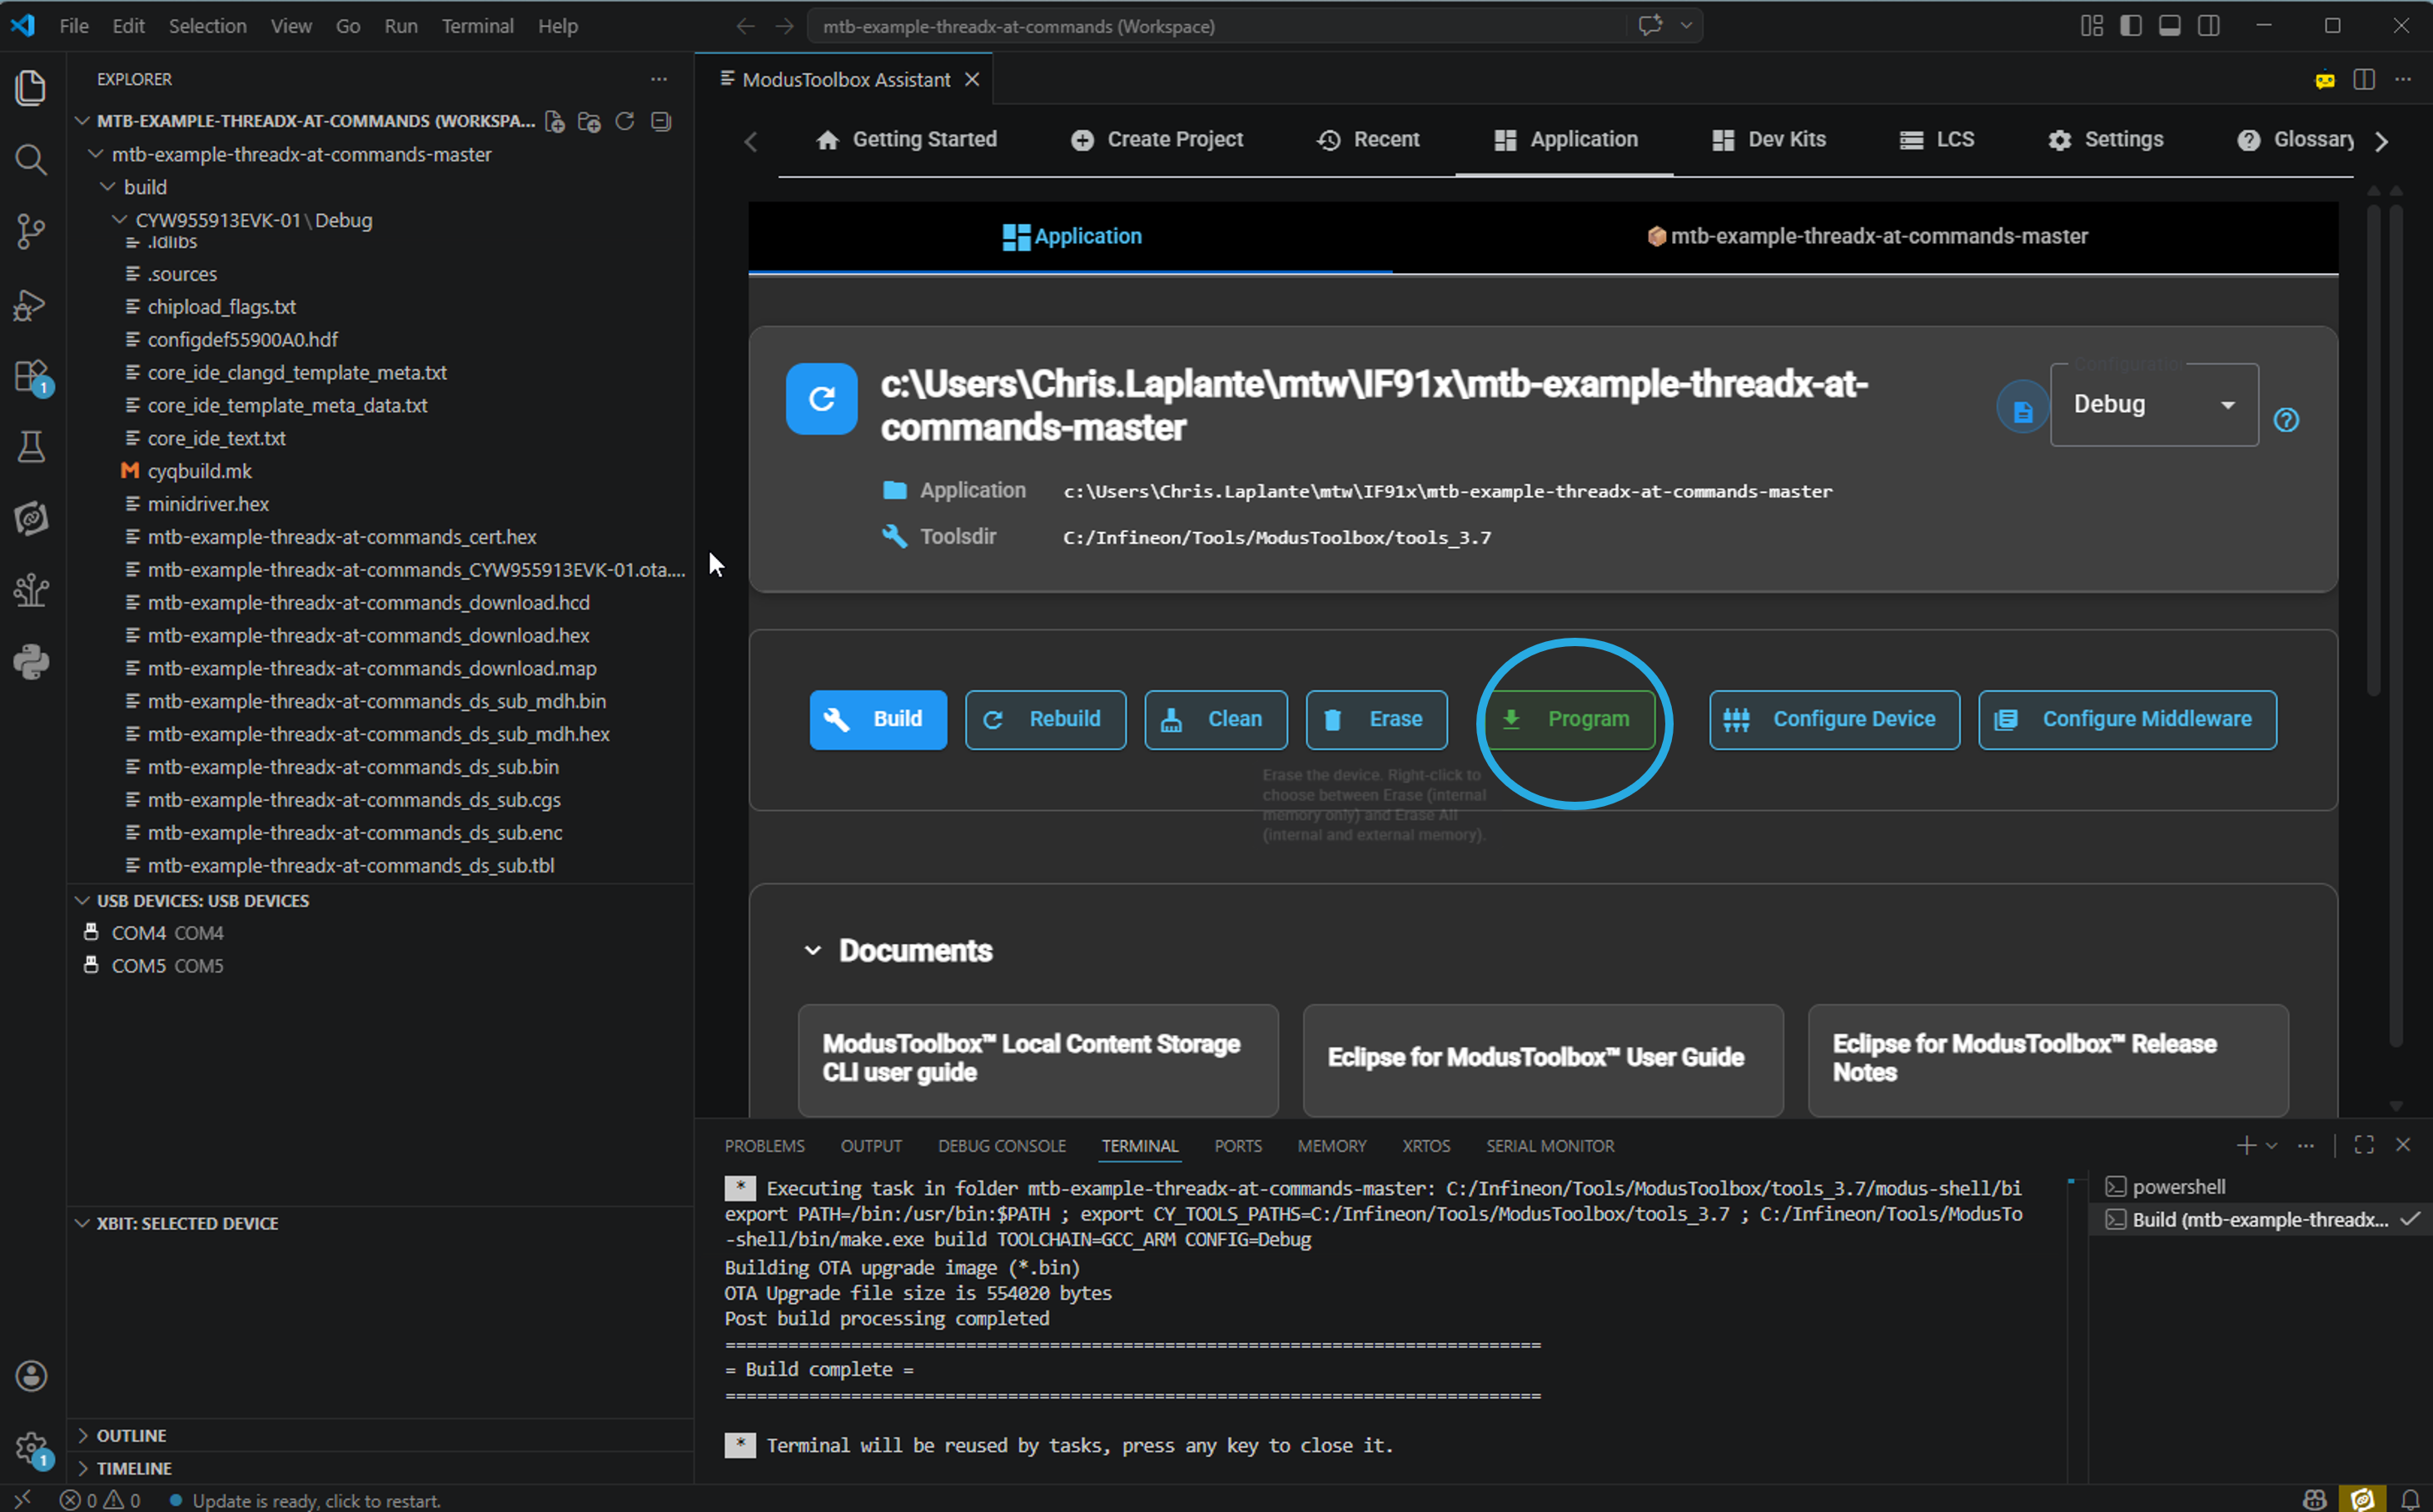Click the New File icon in Explorer header
This screenshot has width=2433, height=1512.
click(555, 121)
